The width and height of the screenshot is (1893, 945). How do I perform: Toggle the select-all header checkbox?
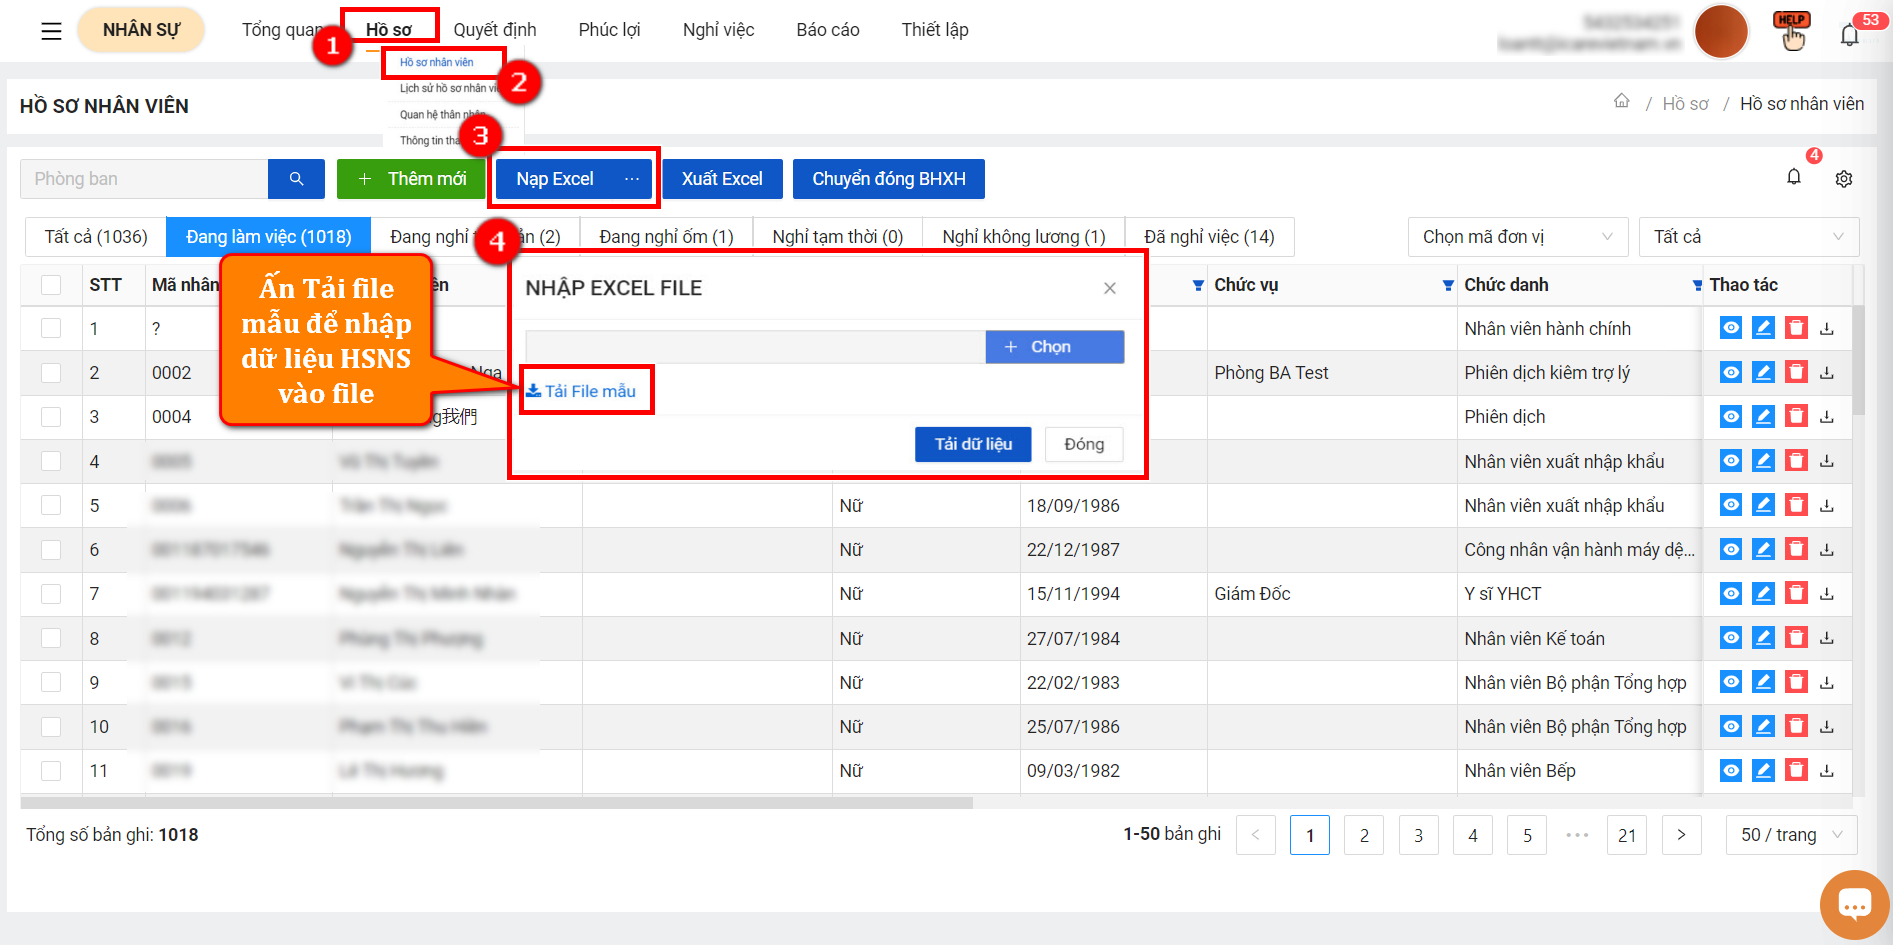[x=51, y=285]
